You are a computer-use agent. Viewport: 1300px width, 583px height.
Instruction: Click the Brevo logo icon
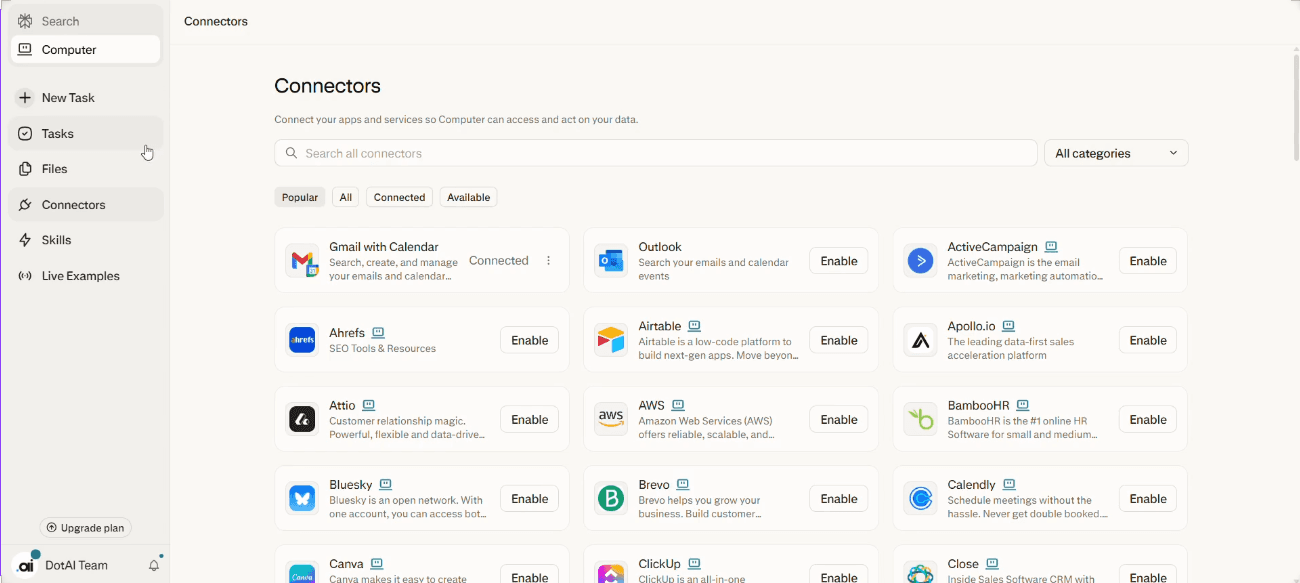(611, 498)
